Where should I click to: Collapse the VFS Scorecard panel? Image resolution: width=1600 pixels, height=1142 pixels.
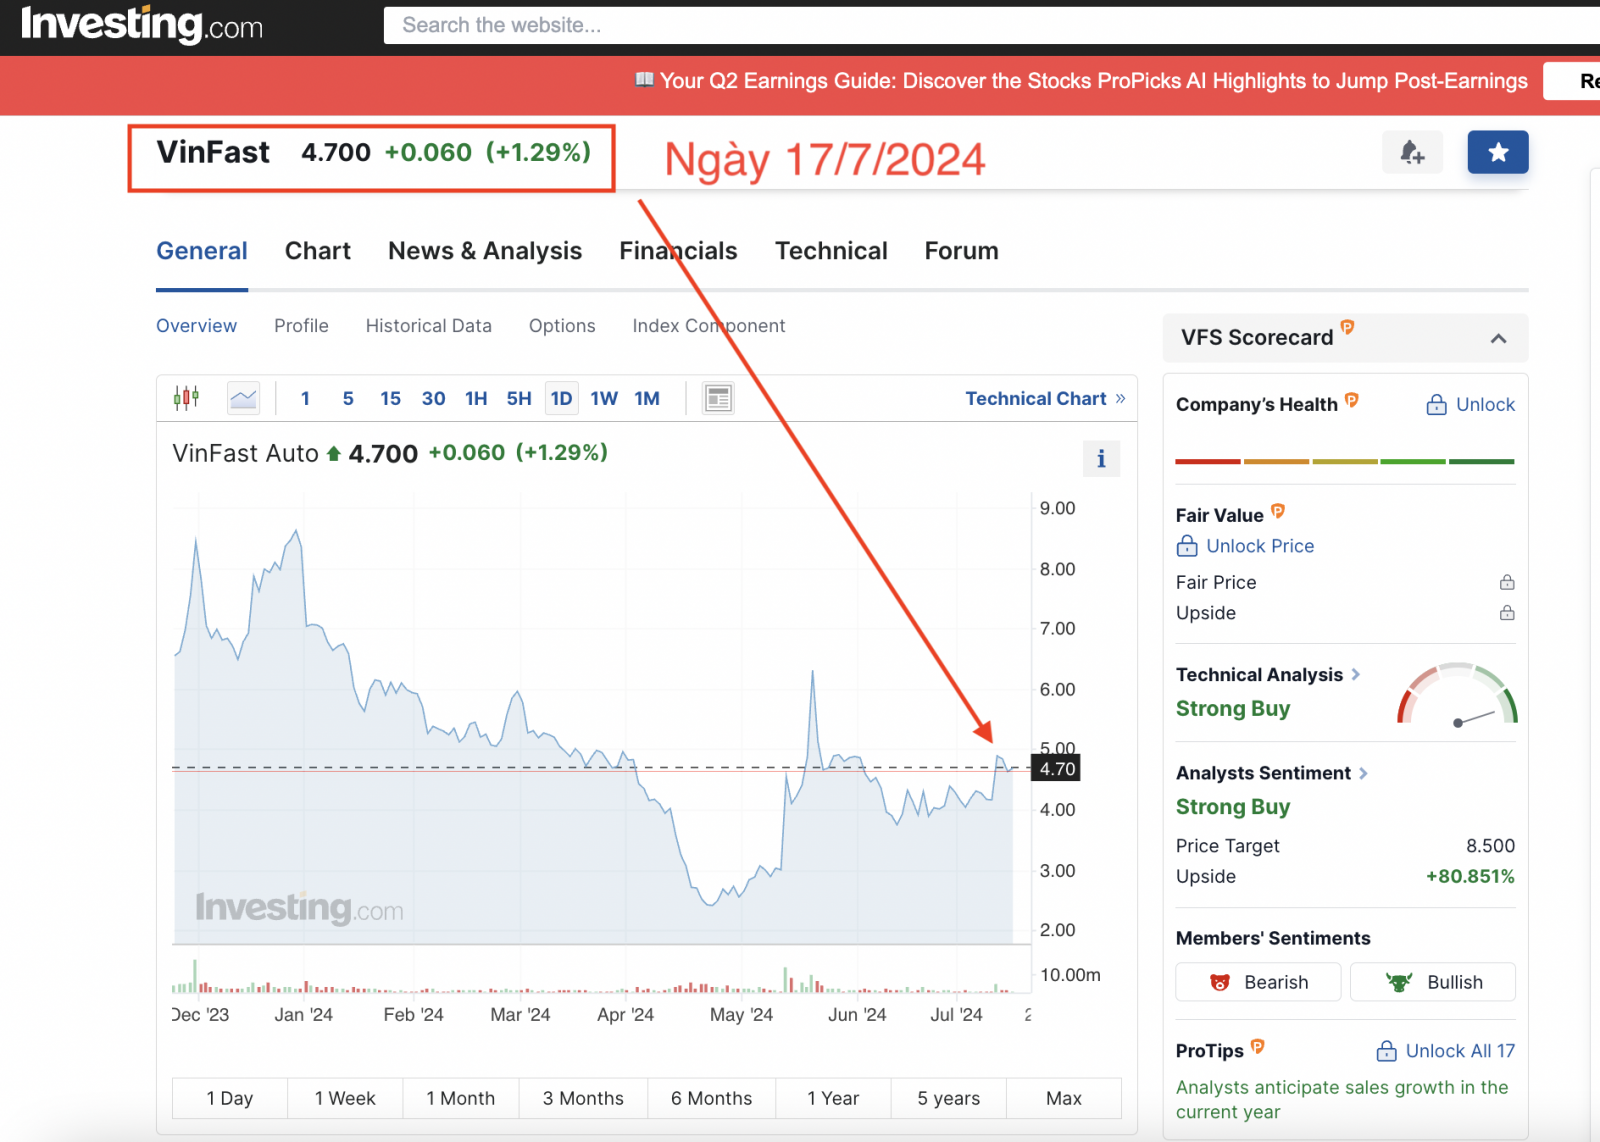[x=1498, y=338]
